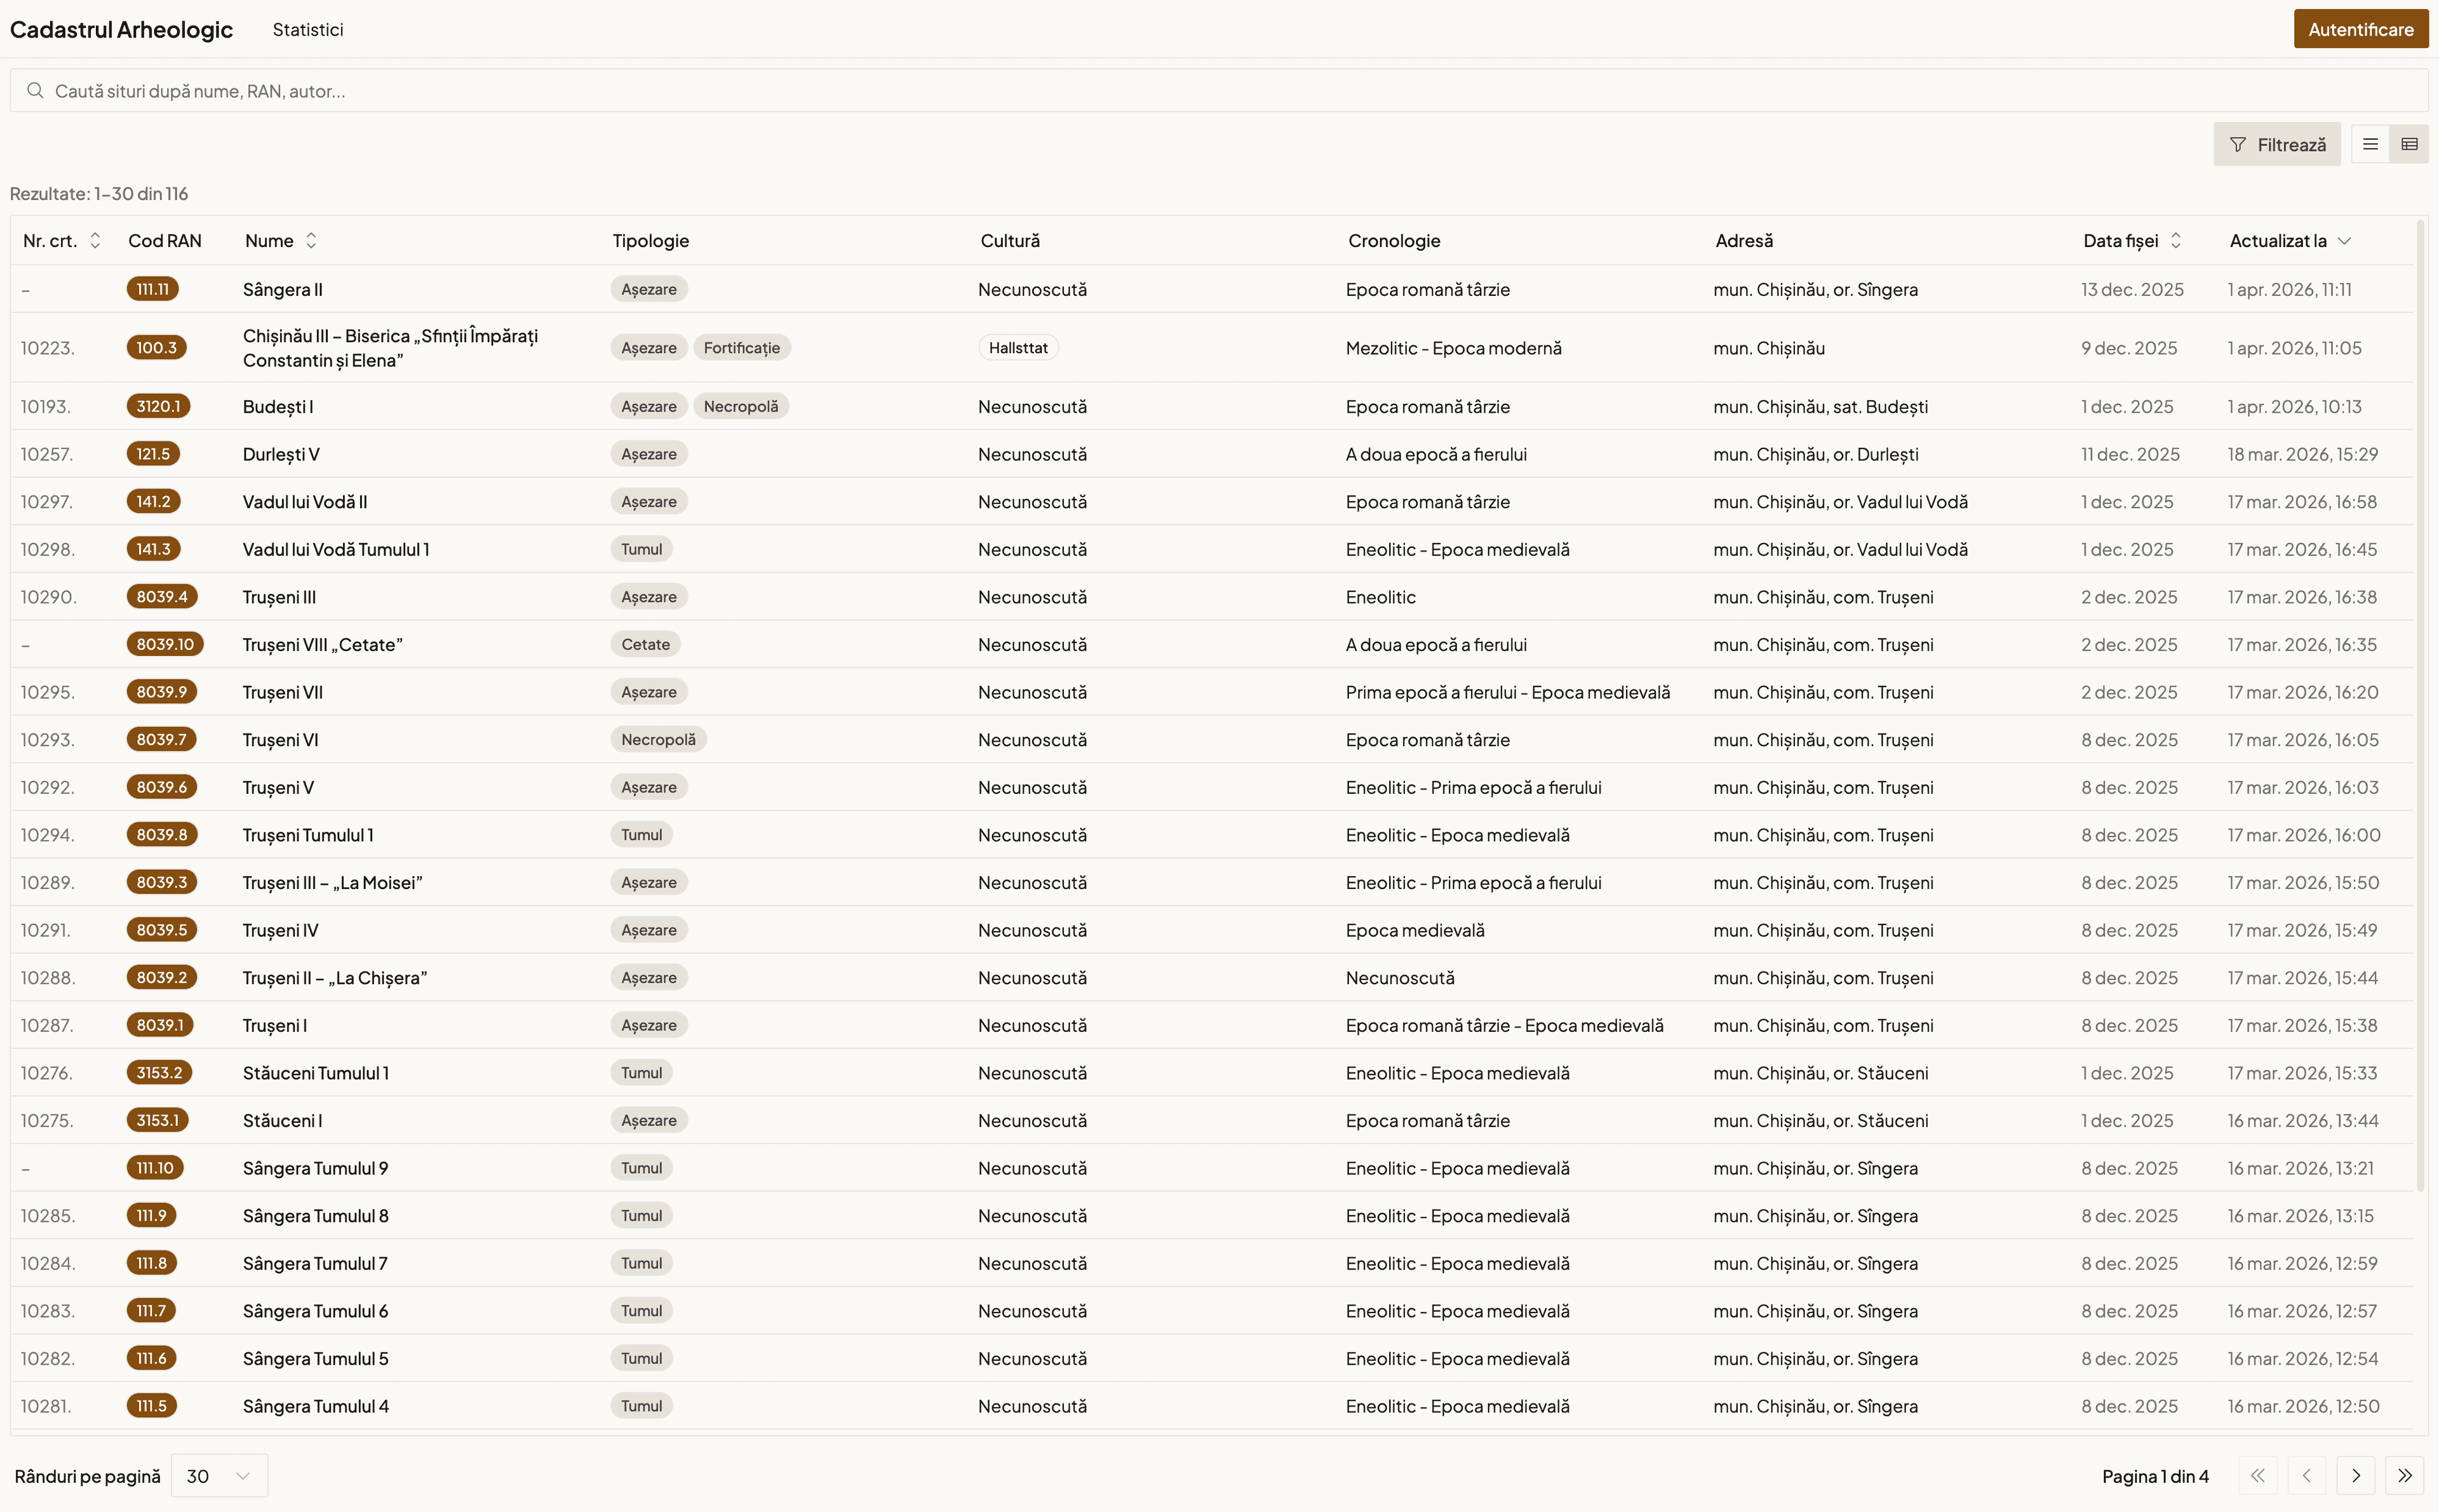Focus the site search field
Viewport: 2439px width, 1512px height.
(x=1200, y=91)
